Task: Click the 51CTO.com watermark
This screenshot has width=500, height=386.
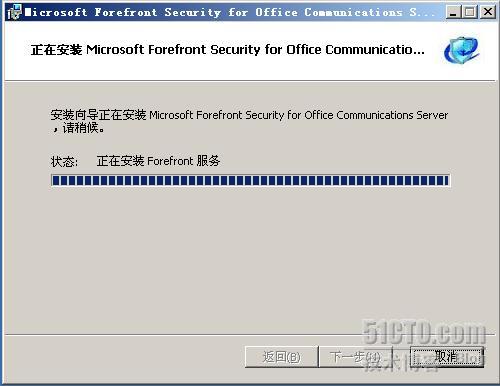Action: point(424,332)
